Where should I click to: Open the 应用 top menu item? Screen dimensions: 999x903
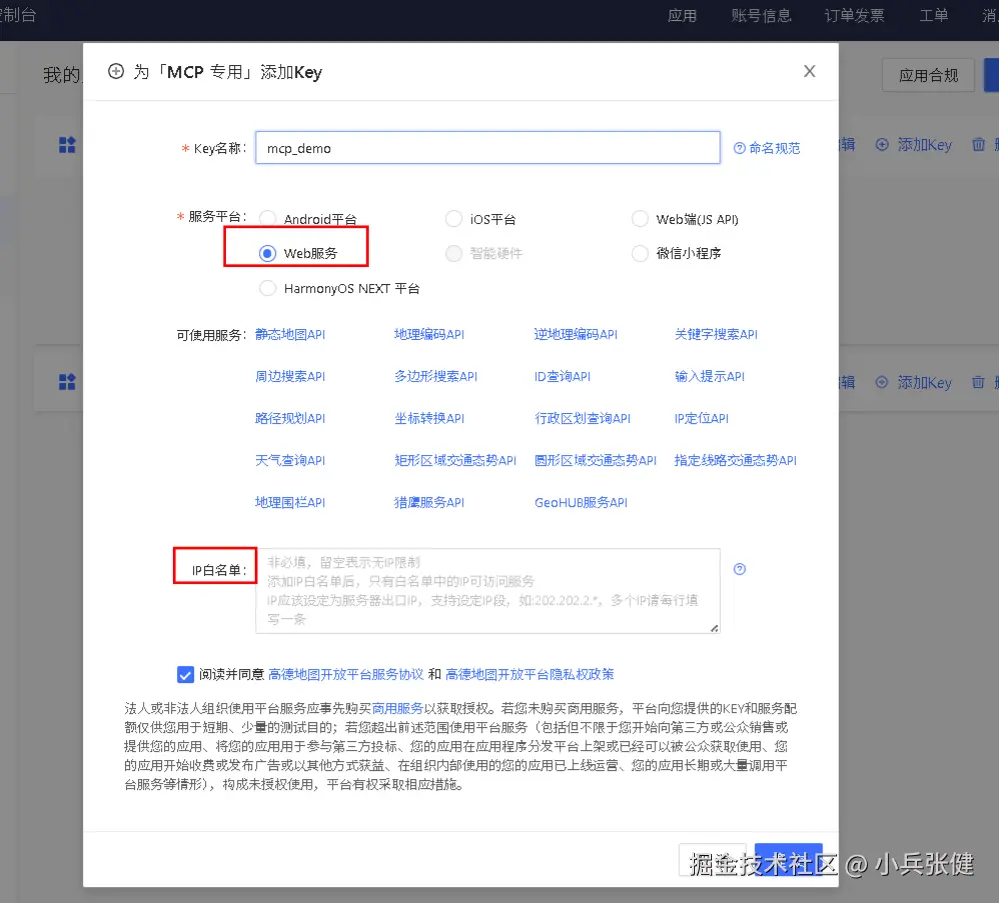pos(682,15)
